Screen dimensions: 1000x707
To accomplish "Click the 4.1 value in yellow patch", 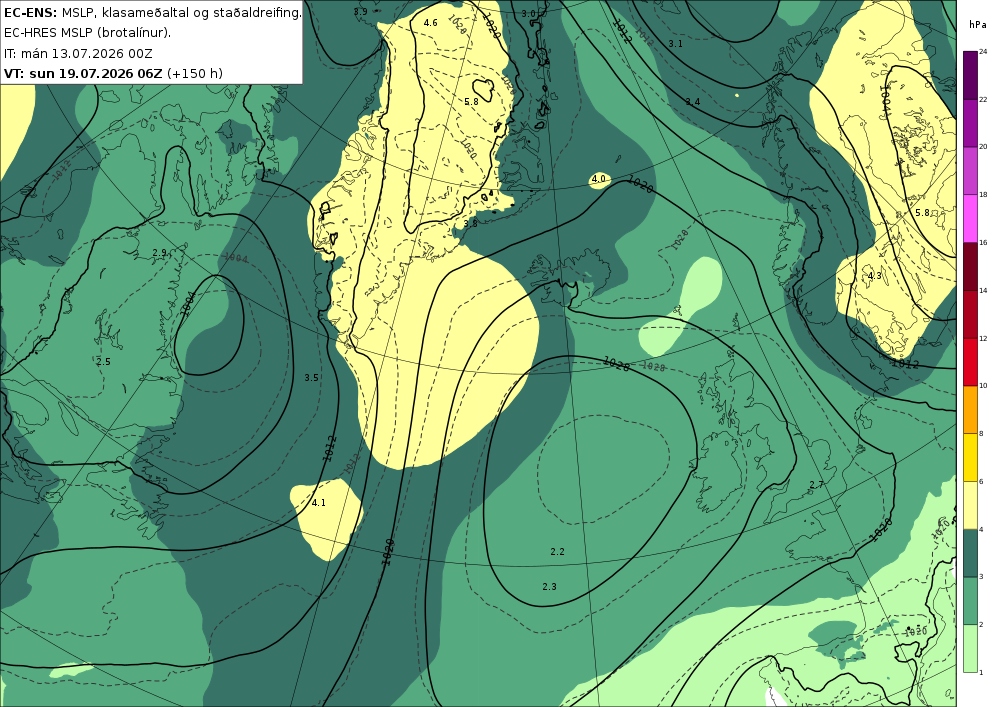I will (319, 502).
